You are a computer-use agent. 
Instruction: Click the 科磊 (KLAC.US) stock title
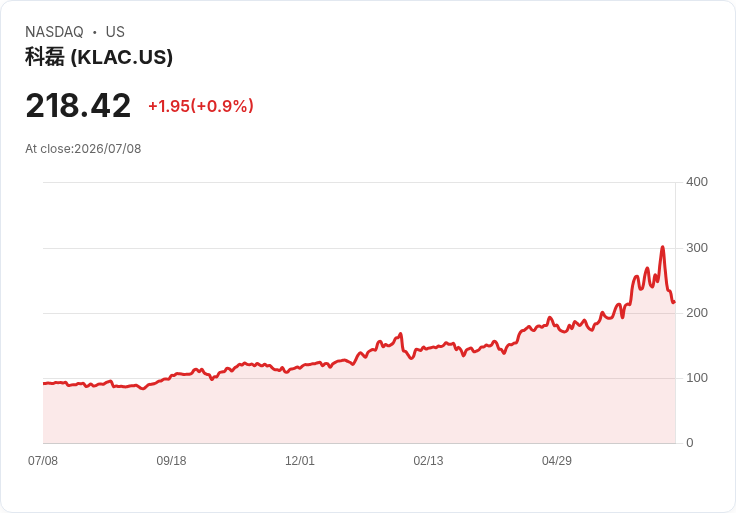point(99,57)
